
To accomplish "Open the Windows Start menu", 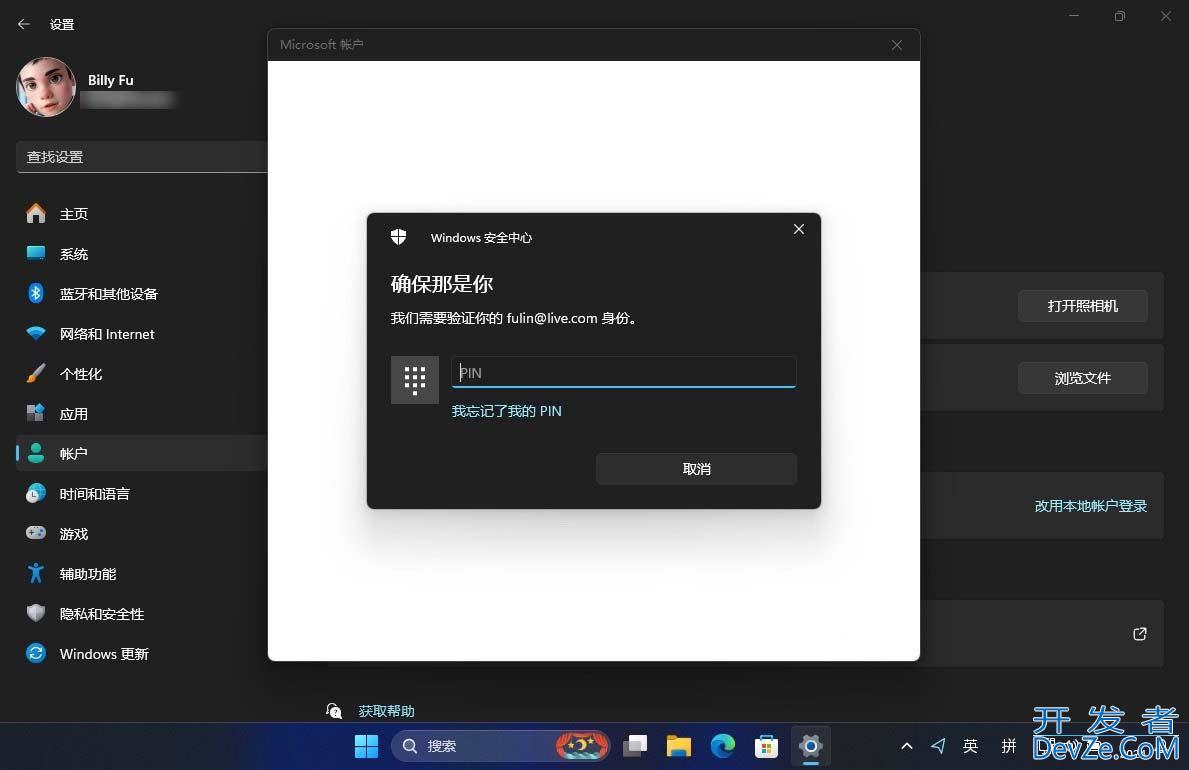I will 366,745.
